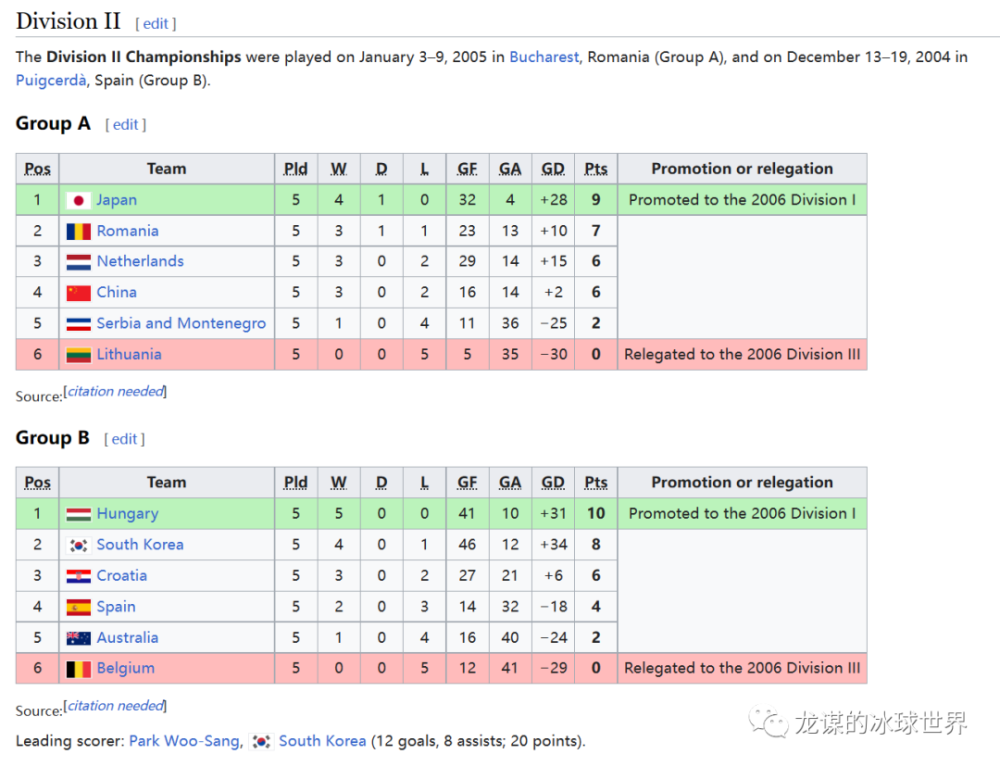Screen dimensions: 1000x767
Task: Click the South Korea link in Group B table
Action: [140, 544]
